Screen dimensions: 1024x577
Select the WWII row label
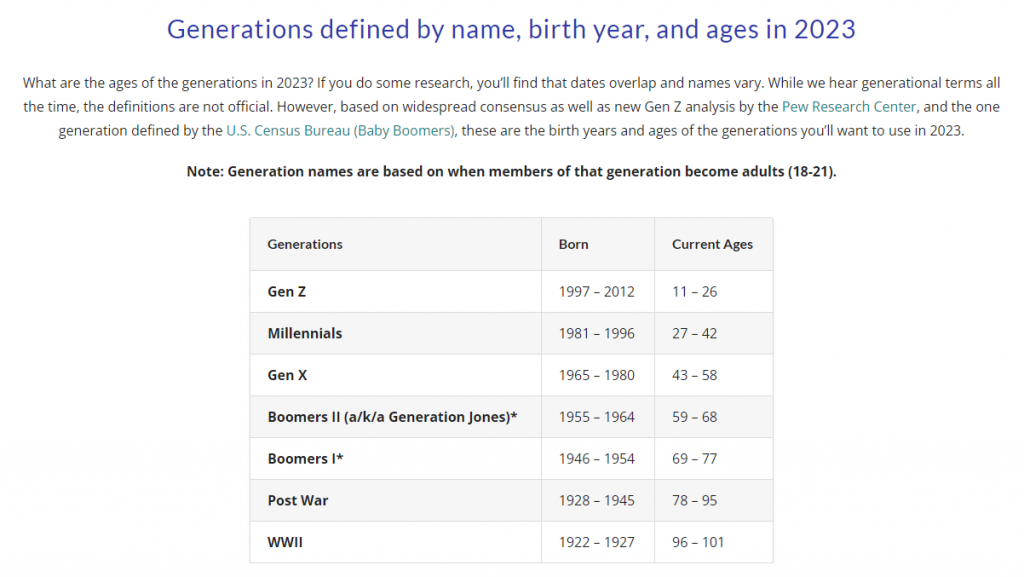[x=284, y=542]
